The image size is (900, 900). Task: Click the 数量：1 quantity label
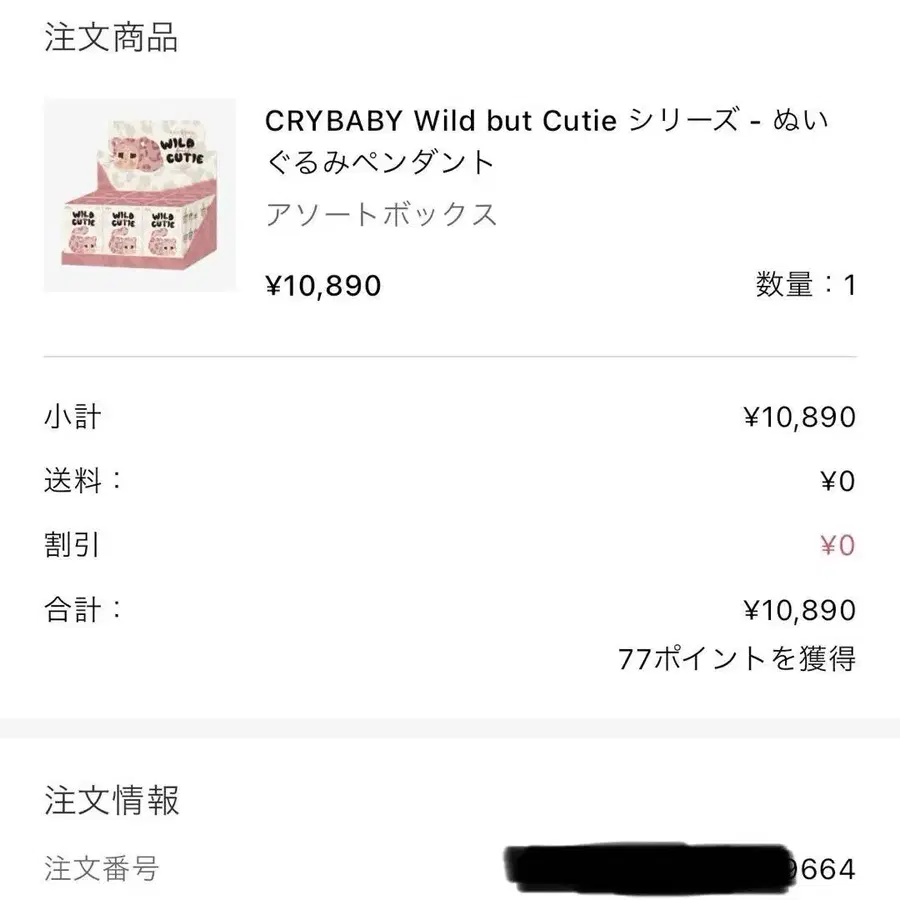(x=806, y=285)
